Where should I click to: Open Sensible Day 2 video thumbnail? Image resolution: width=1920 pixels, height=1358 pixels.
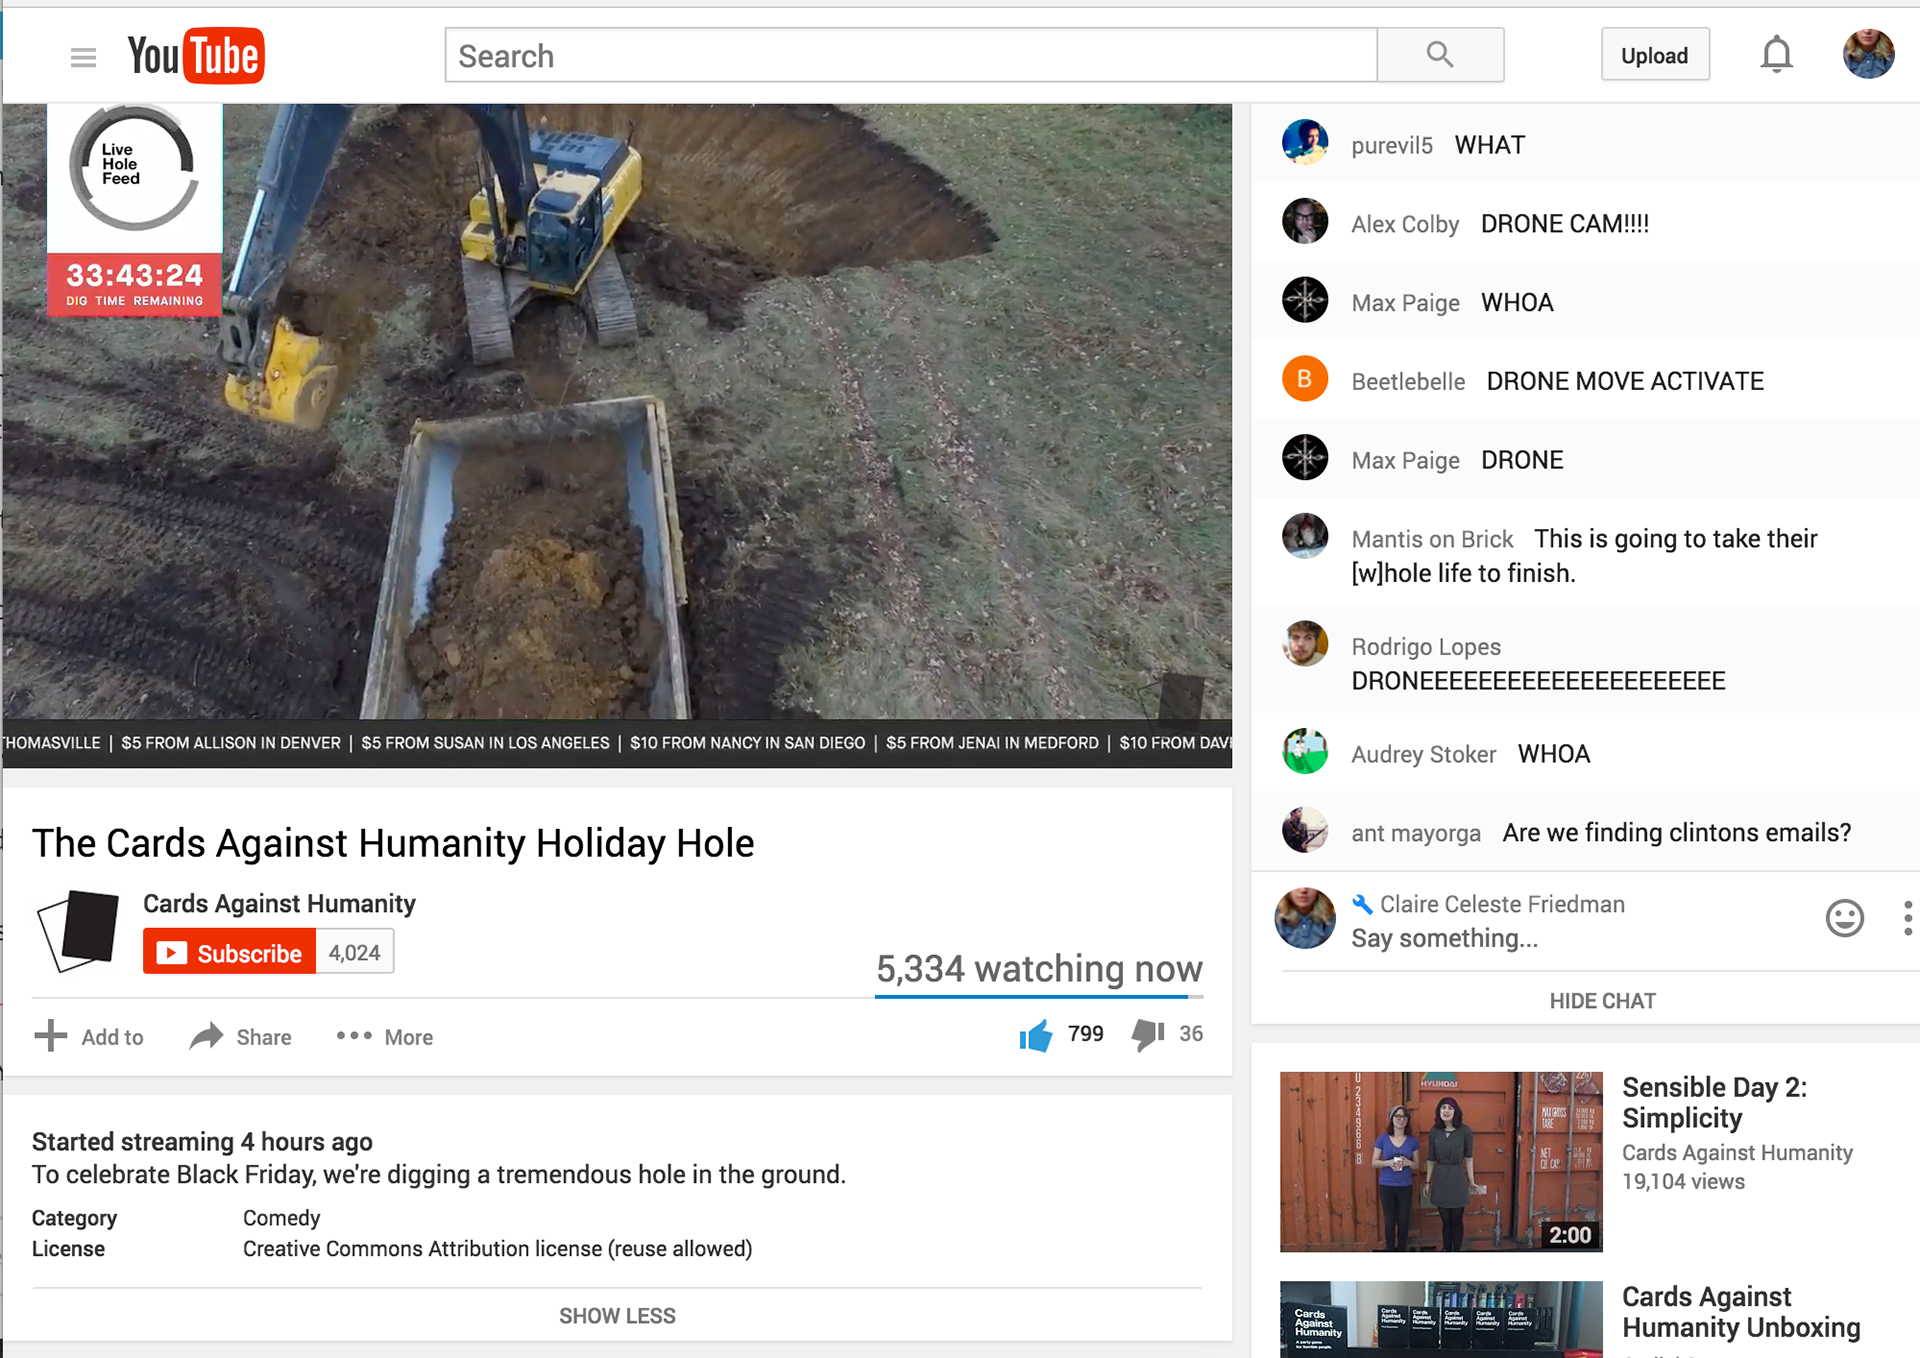coord(1441,1162)
